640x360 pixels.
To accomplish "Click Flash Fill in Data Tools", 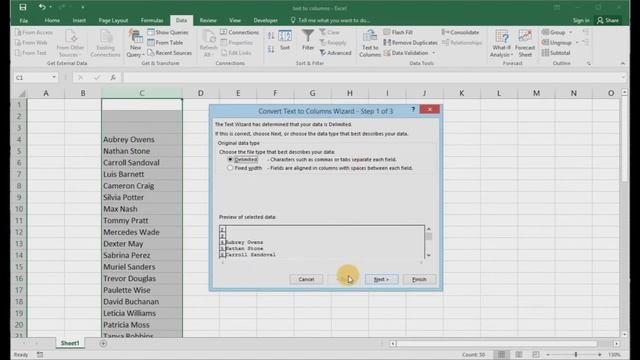I will click(x=398, y=32).
